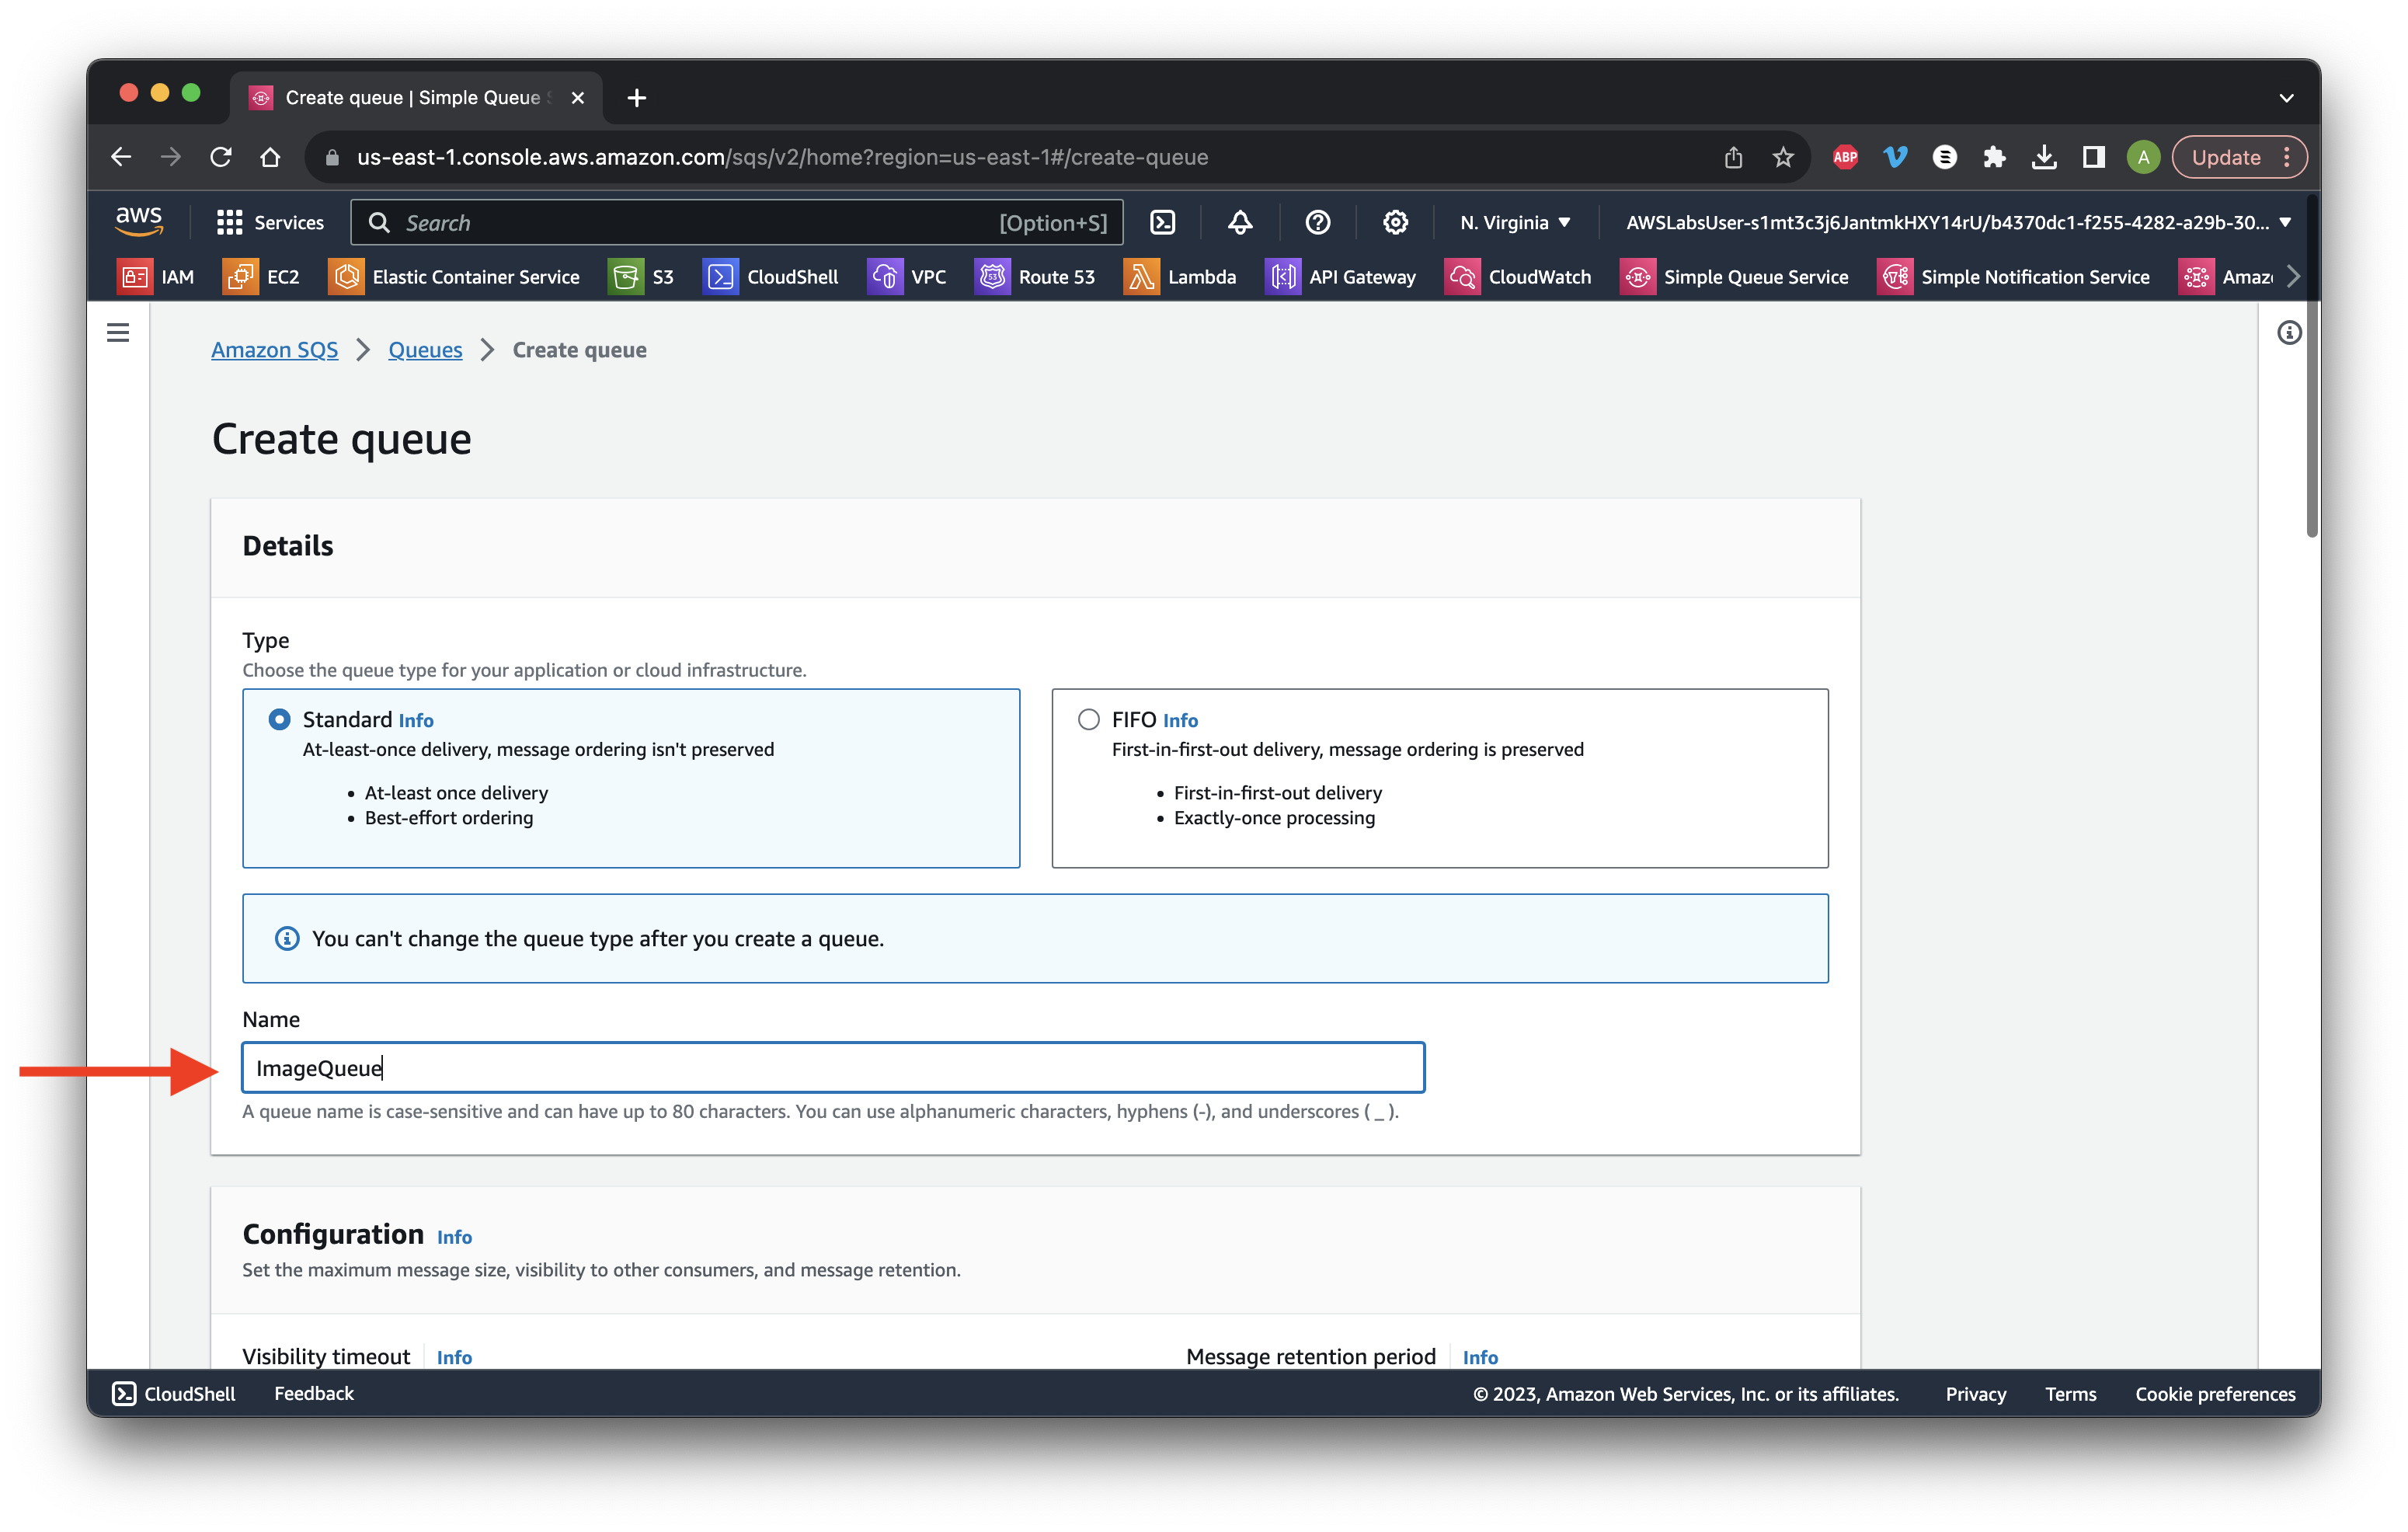Open the AWSLabsUser account dropdown

[1958, 222]
